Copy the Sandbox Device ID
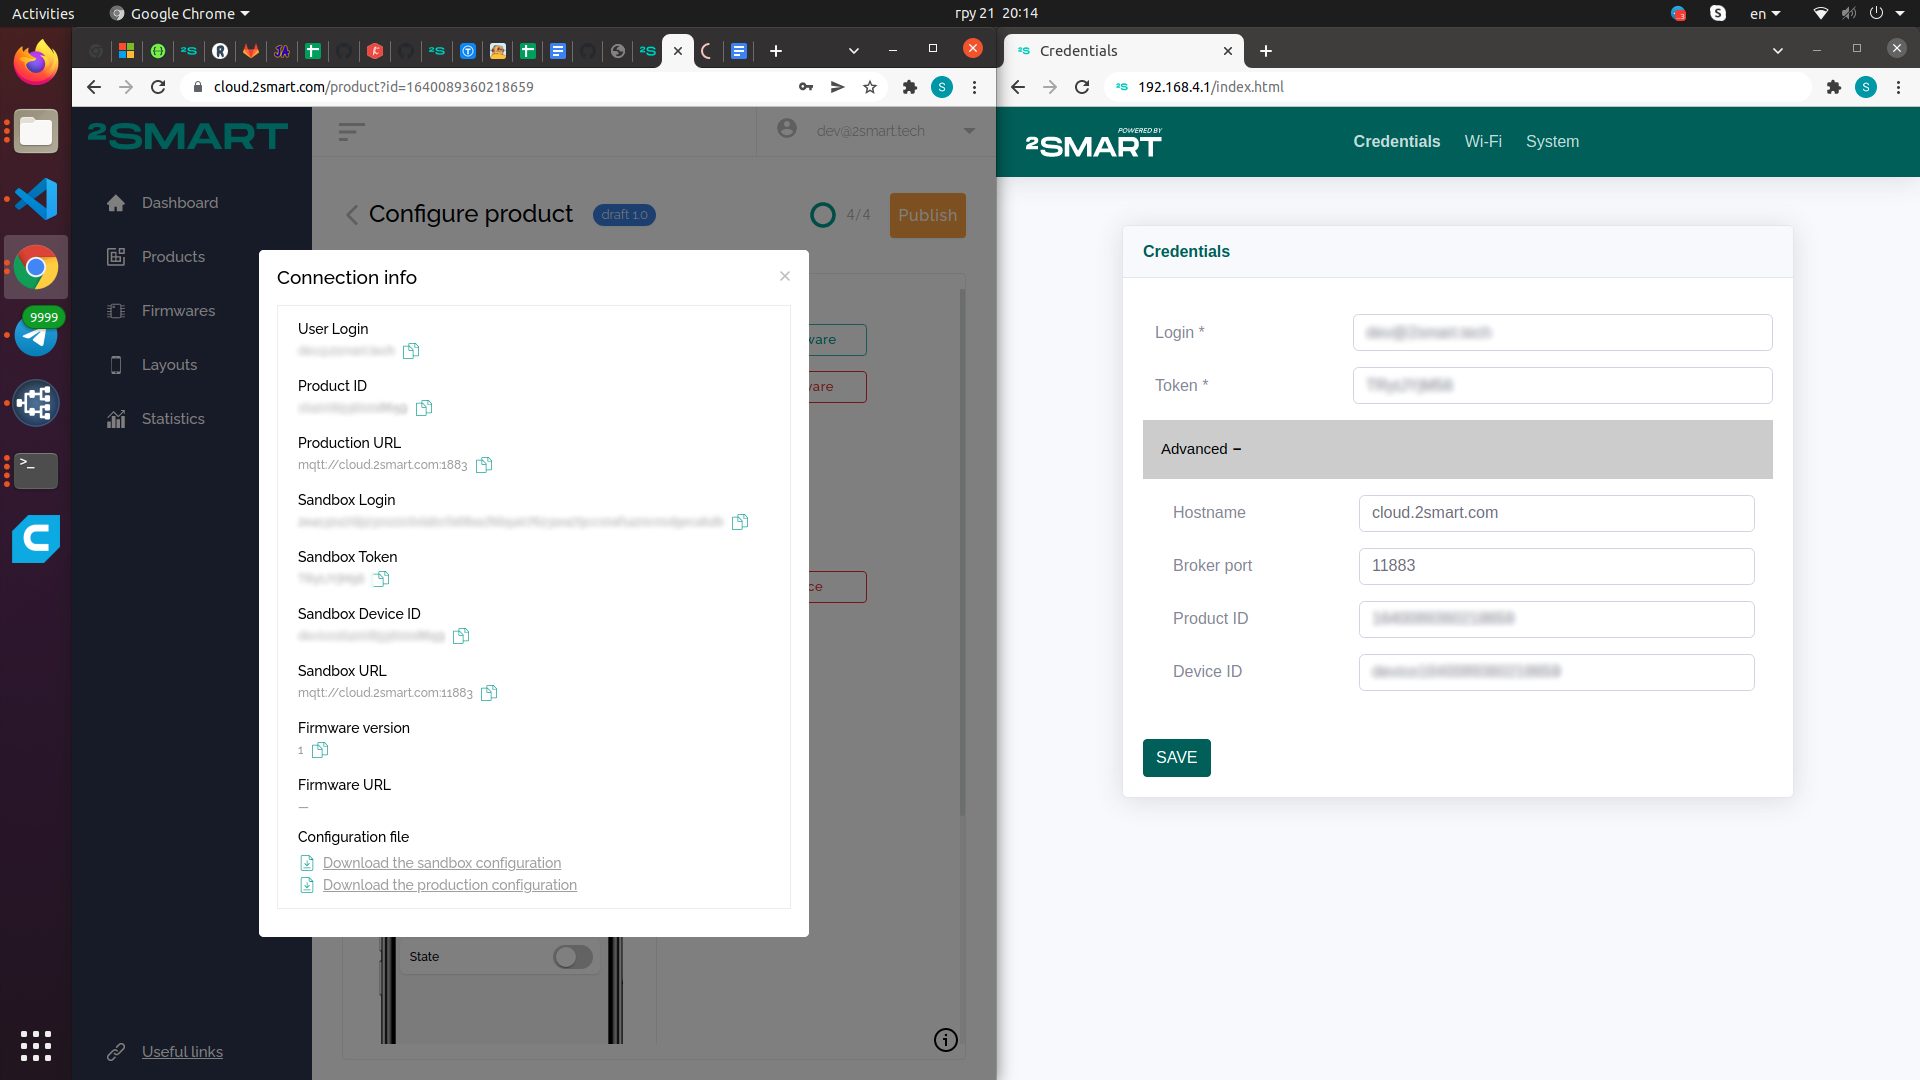The width and height of the screenshot is (1920, 1080). (461, 636)
